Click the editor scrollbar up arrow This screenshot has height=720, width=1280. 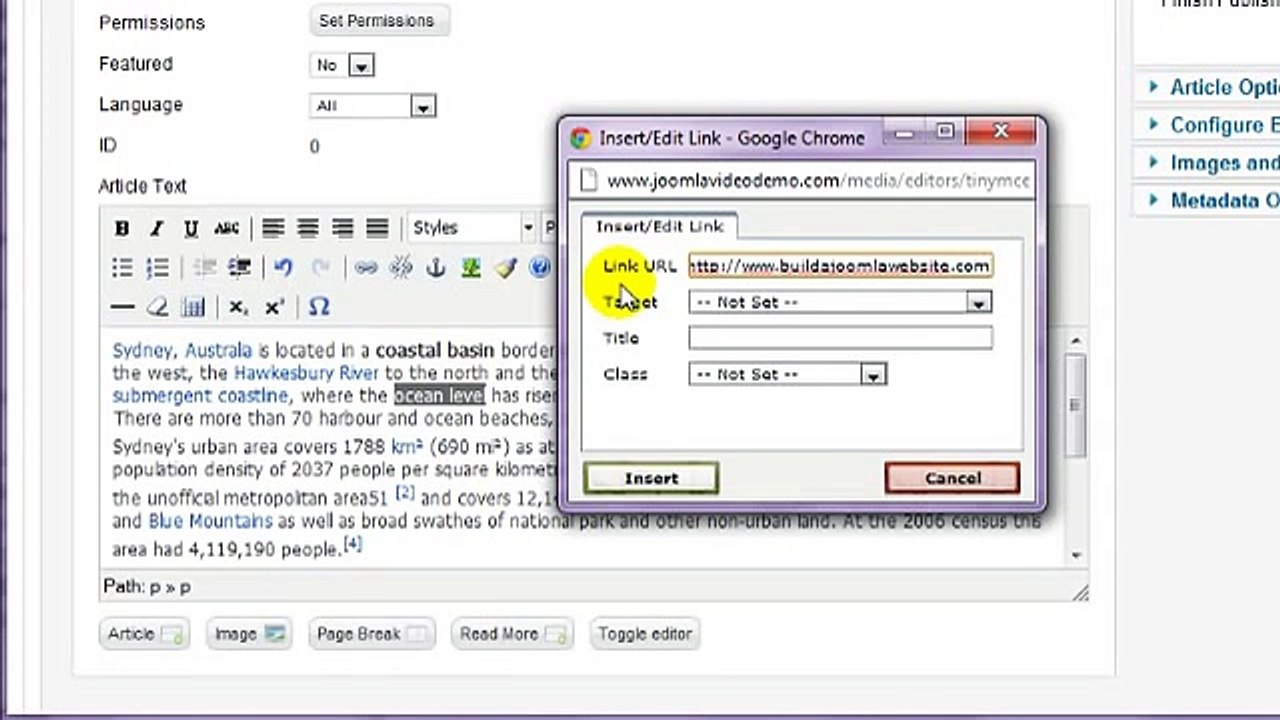click(x=1076, y=341)
